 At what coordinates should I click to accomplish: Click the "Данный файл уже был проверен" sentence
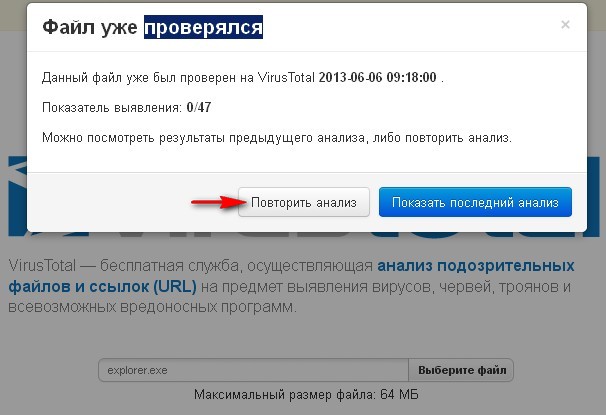pyautogui.click(x=242, y=78)
